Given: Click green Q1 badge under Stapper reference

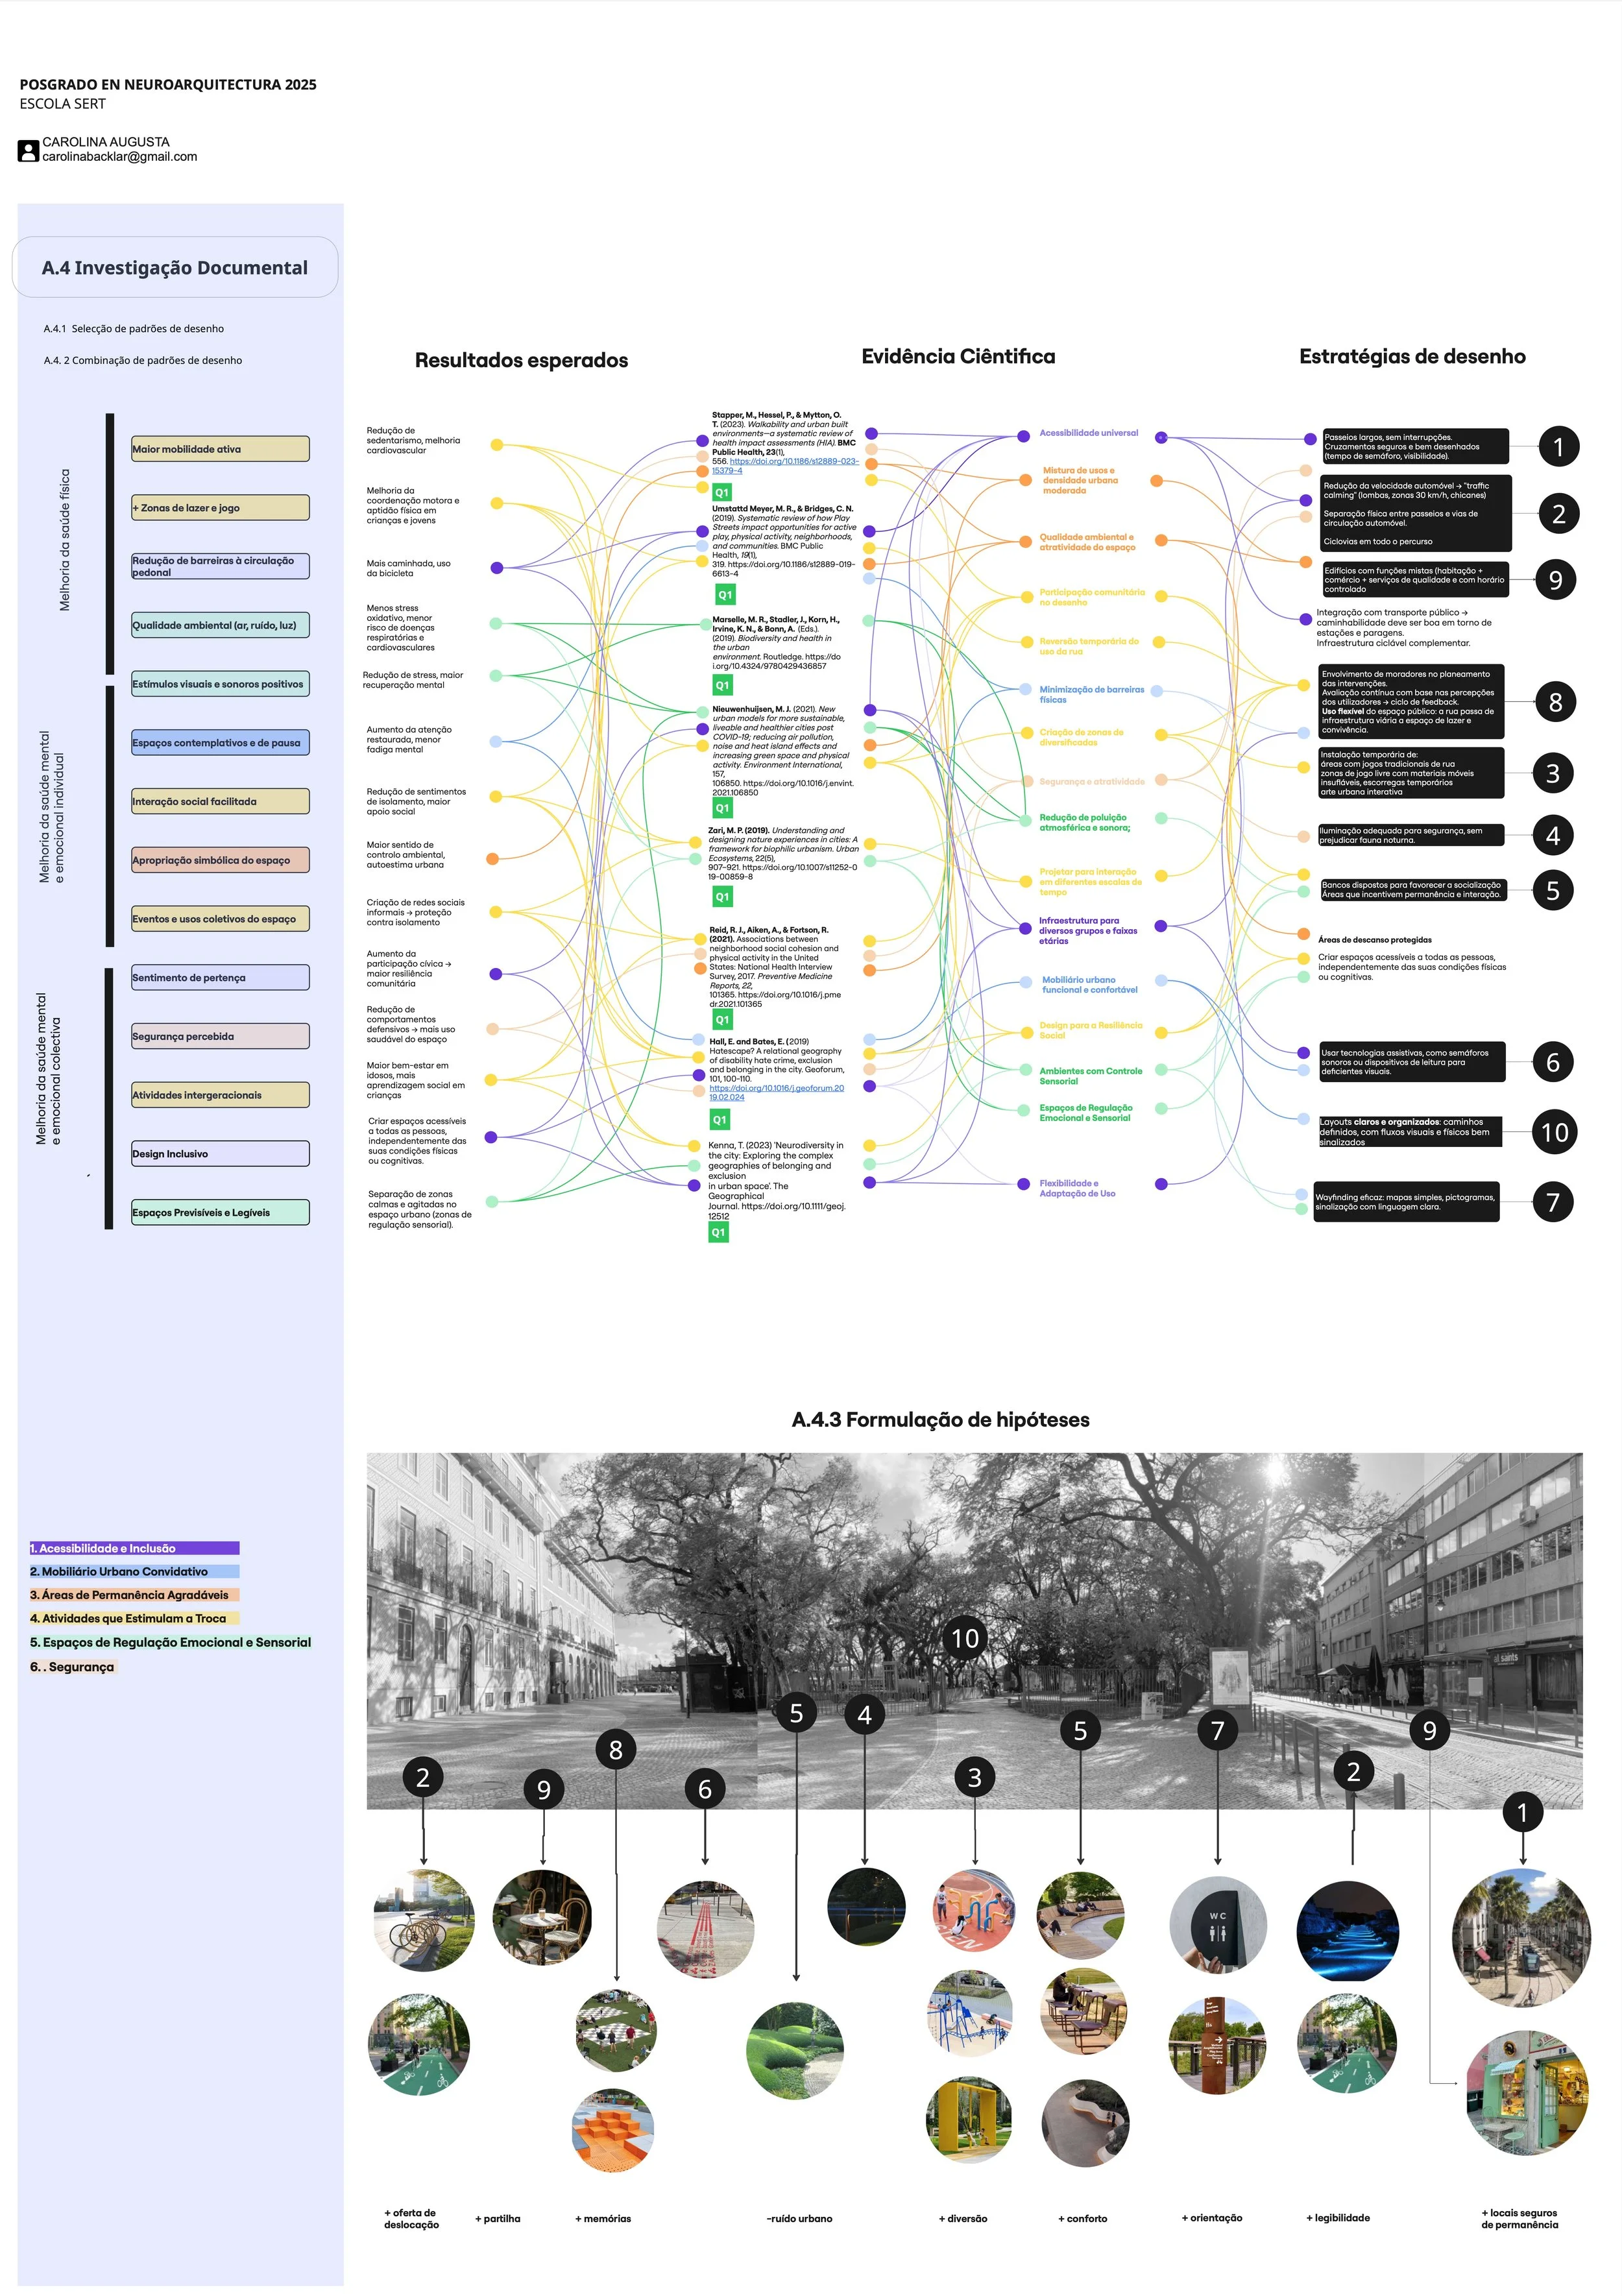Looking at the screenshot, I should pos(722,492).
